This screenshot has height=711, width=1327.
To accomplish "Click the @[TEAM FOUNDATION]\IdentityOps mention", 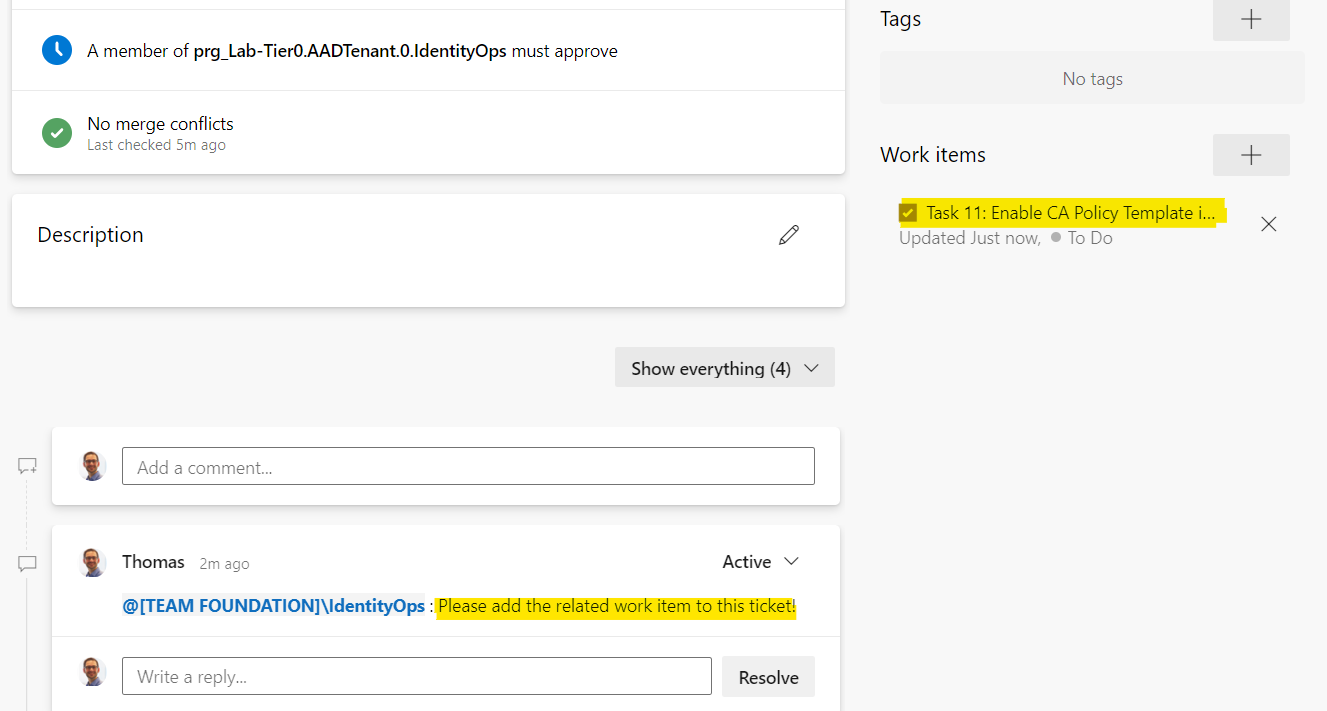I will point(273,606).
